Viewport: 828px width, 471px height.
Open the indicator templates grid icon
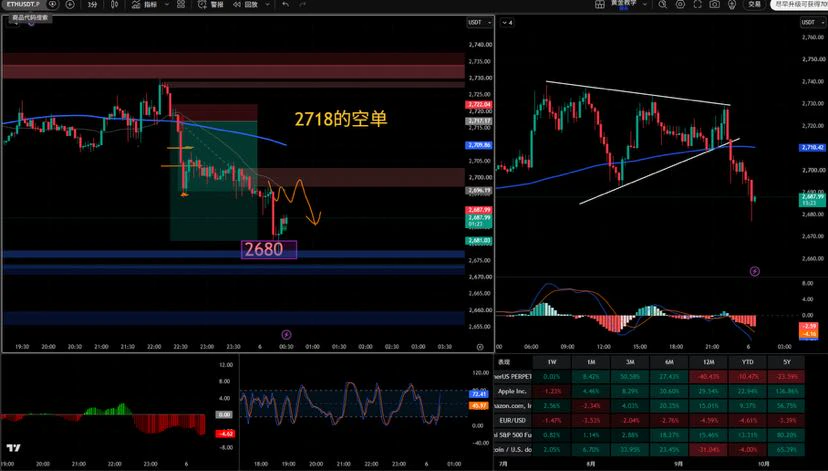[181, 4]
